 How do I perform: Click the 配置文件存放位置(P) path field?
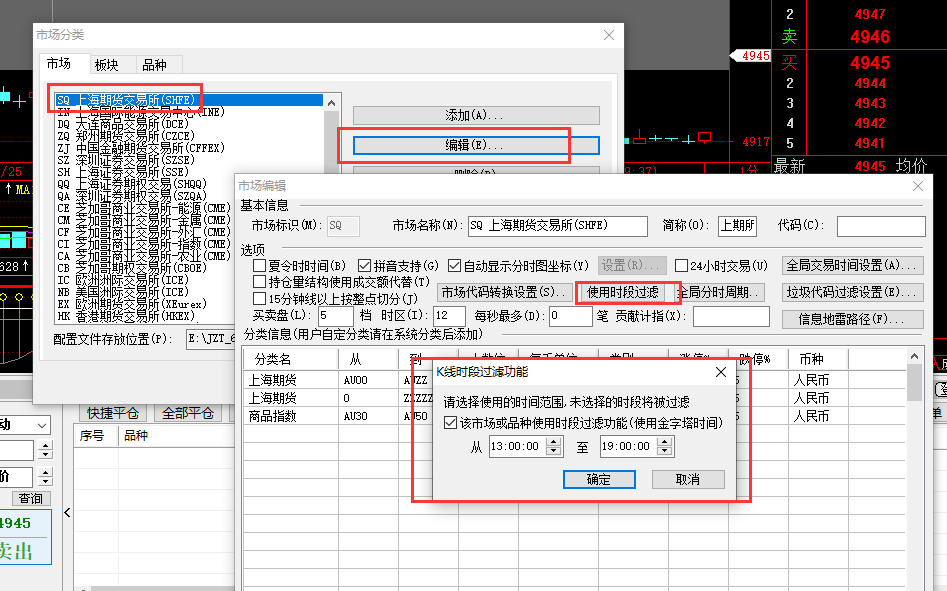click(211, 339)
